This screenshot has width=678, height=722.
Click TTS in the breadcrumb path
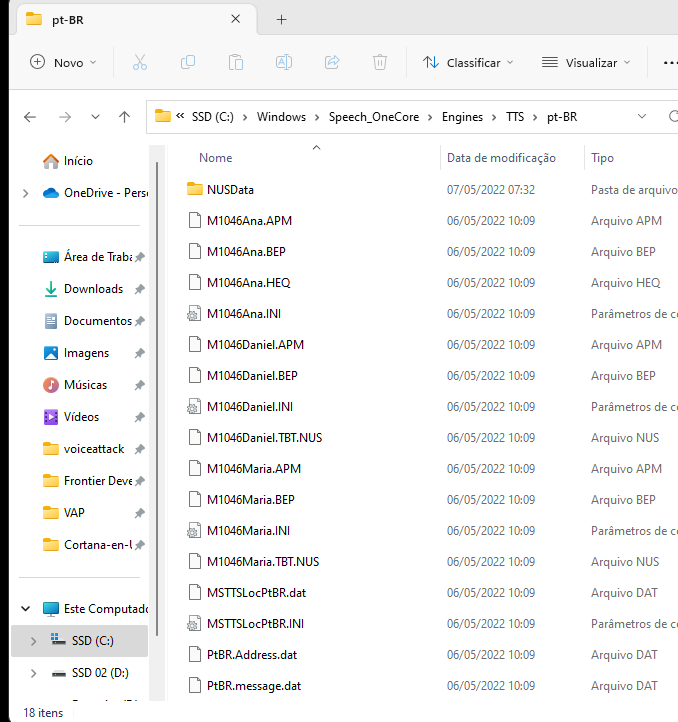(515, 117)
